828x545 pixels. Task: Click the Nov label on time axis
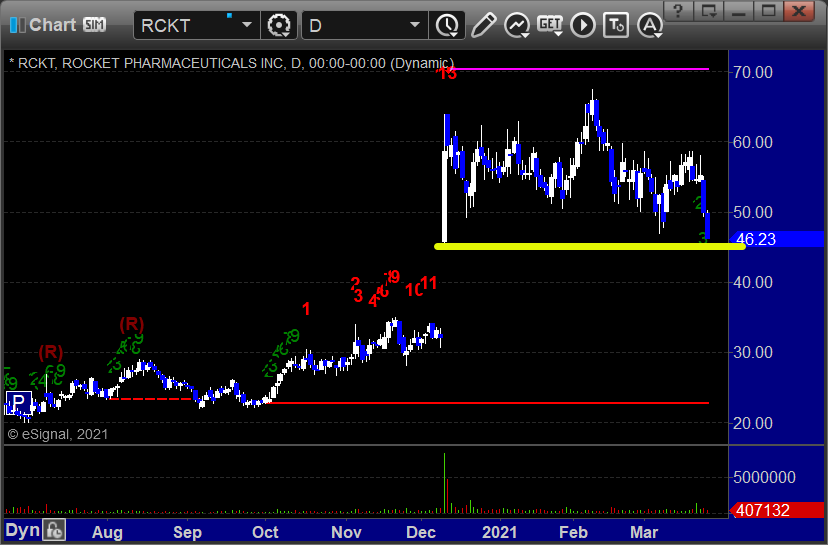pyautogui.click(x=346, y=532)
